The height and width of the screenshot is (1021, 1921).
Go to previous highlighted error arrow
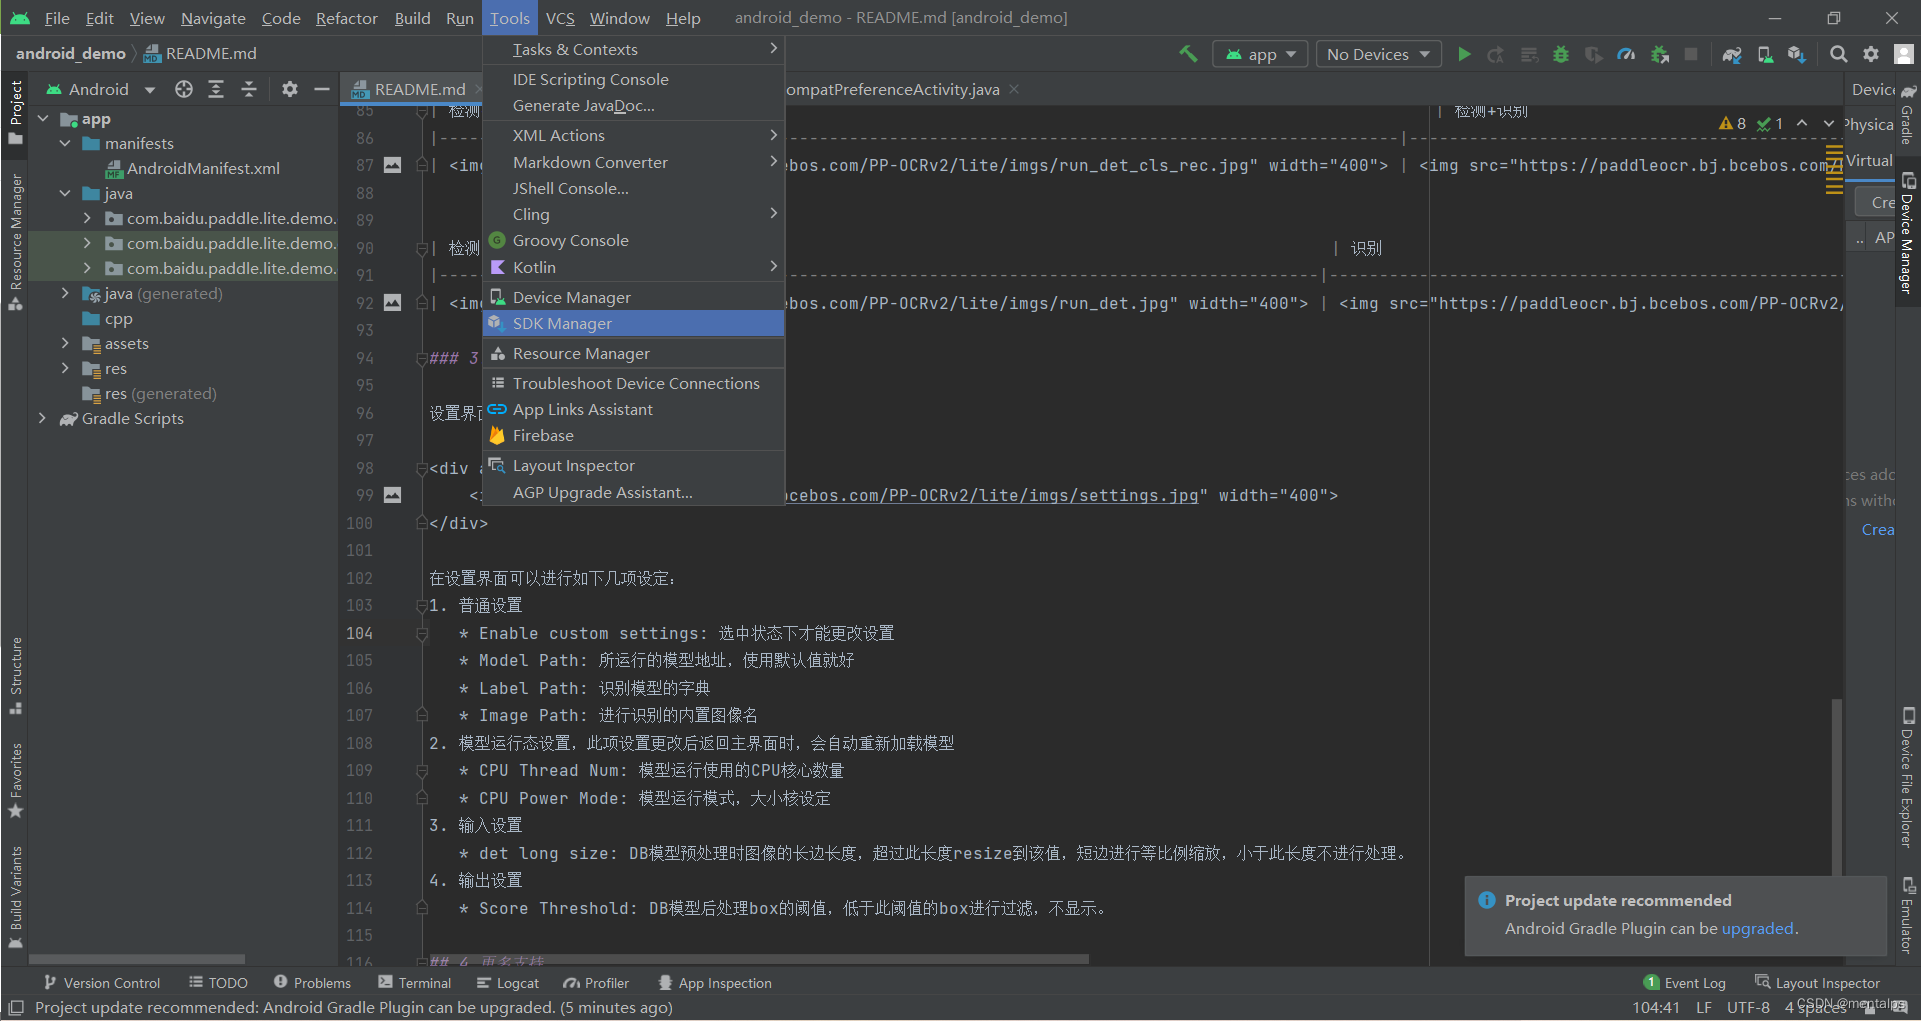click(x=1802, y=123)
